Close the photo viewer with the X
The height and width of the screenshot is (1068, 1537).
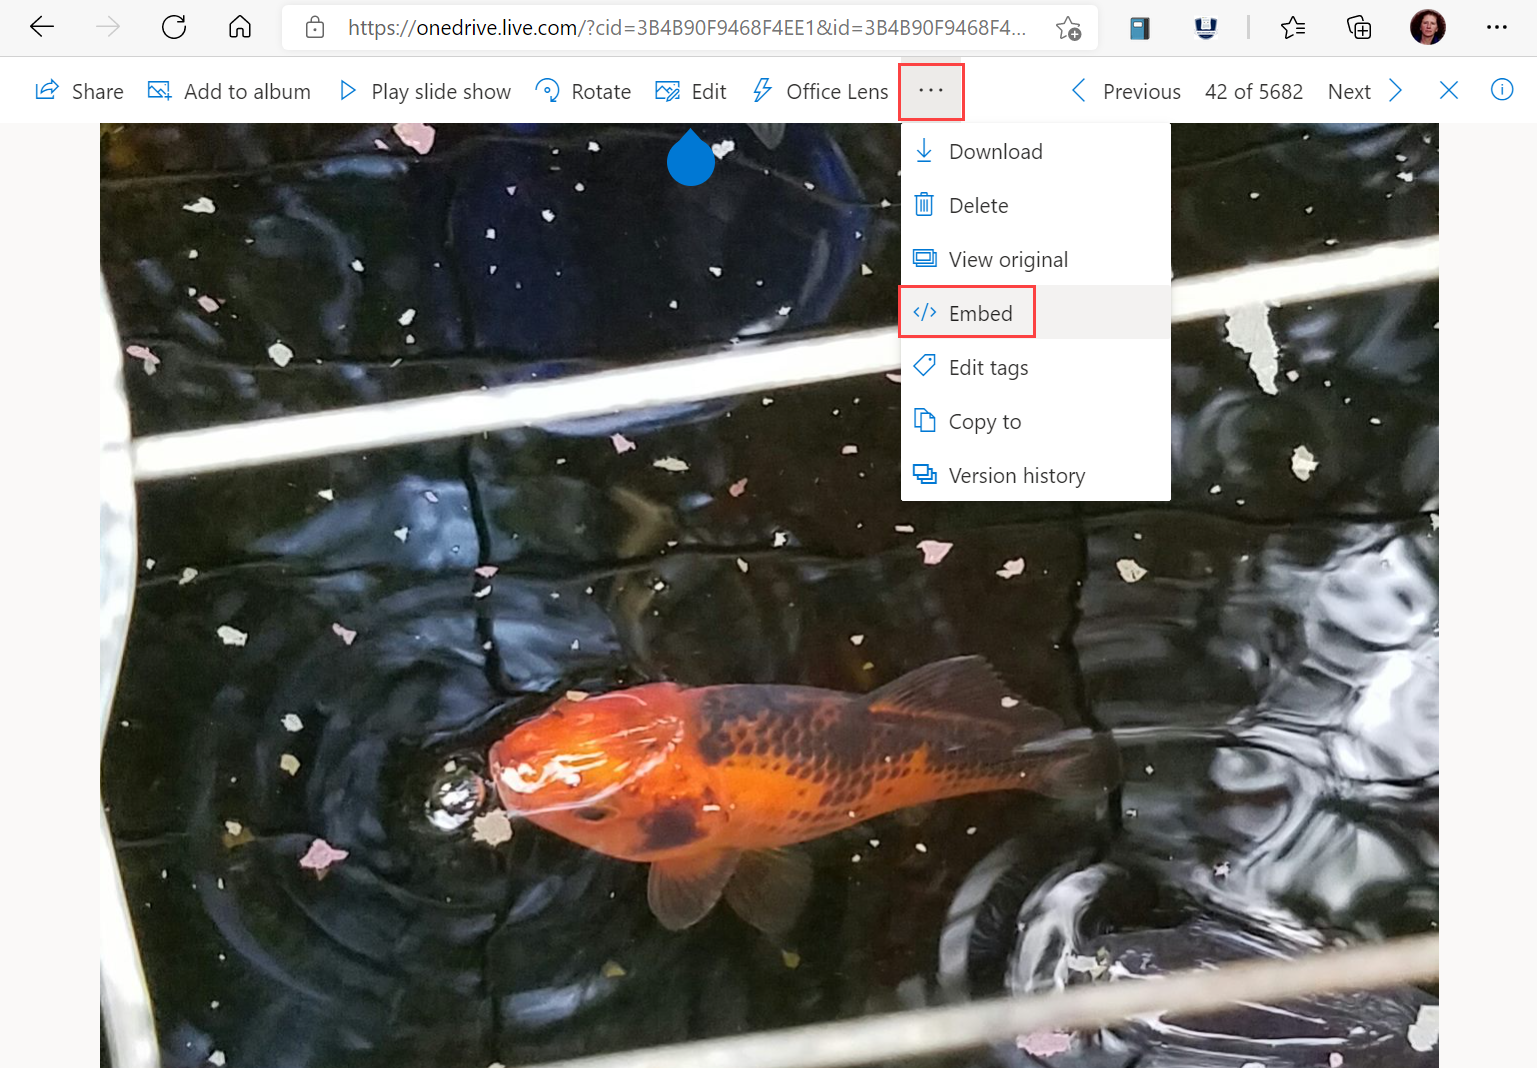1448,91
